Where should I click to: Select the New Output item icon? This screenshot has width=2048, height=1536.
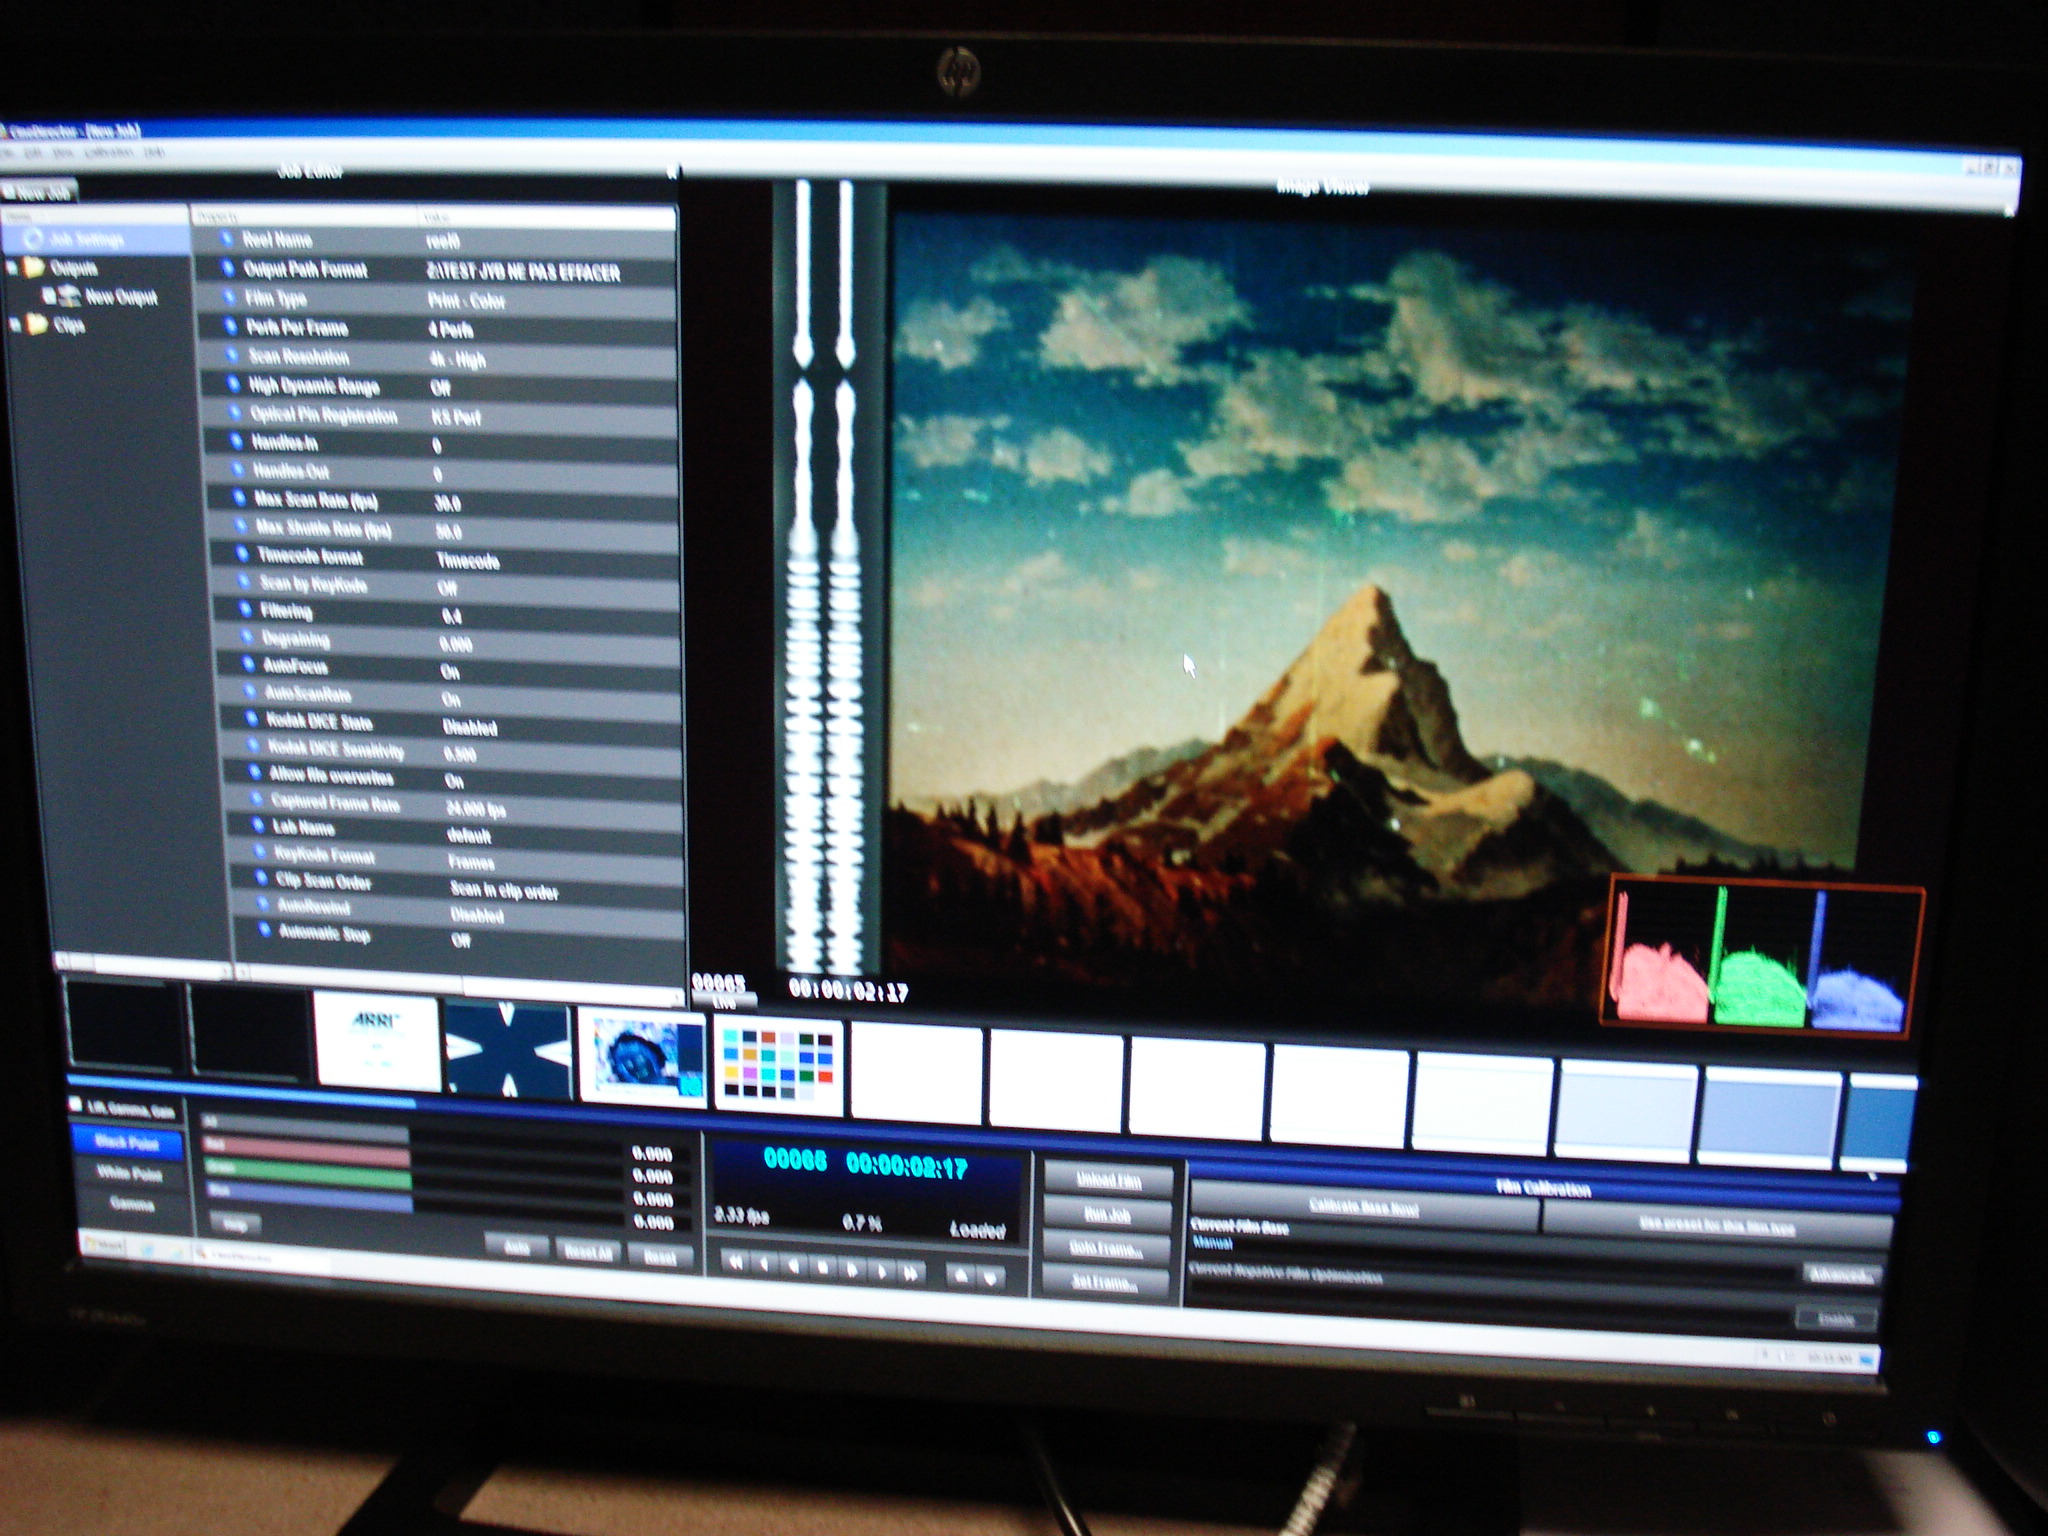click(x=68, y=296)
